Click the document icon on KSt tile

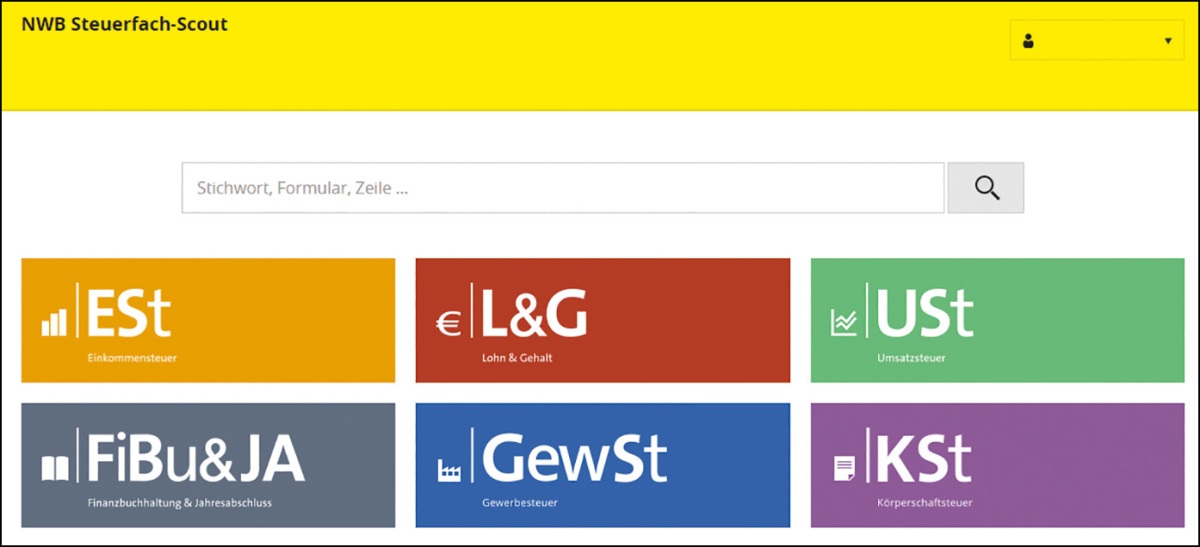pos(844,468)
